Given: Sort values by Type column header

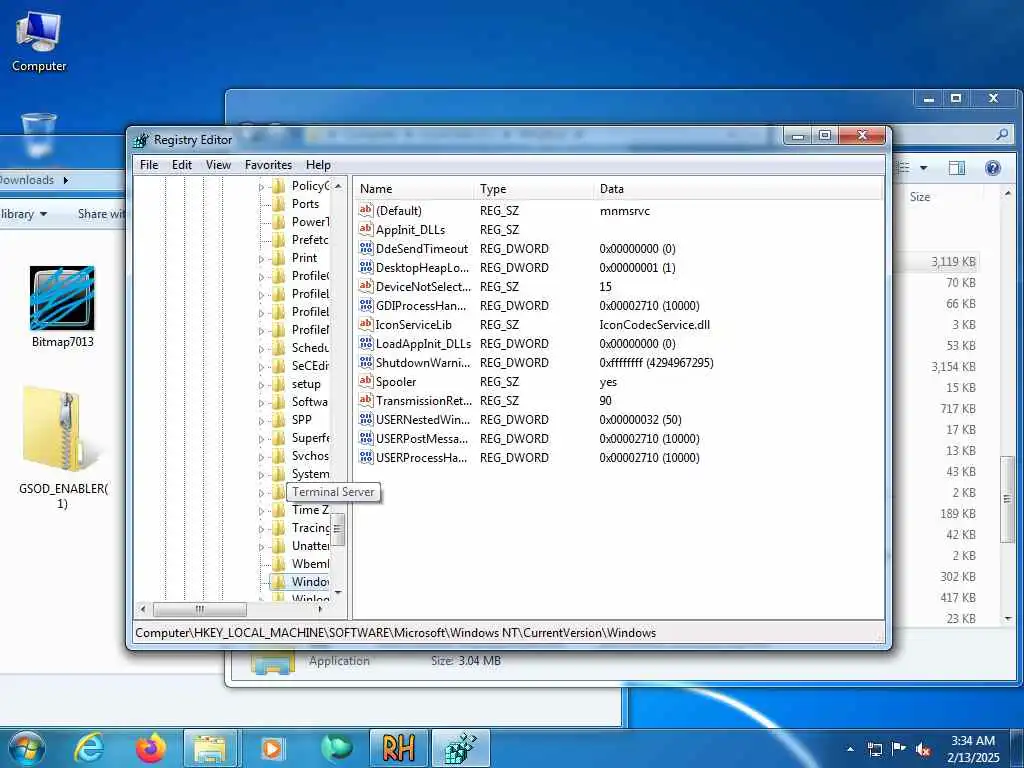Looking at the screenshot, I should tap(534, 189).
